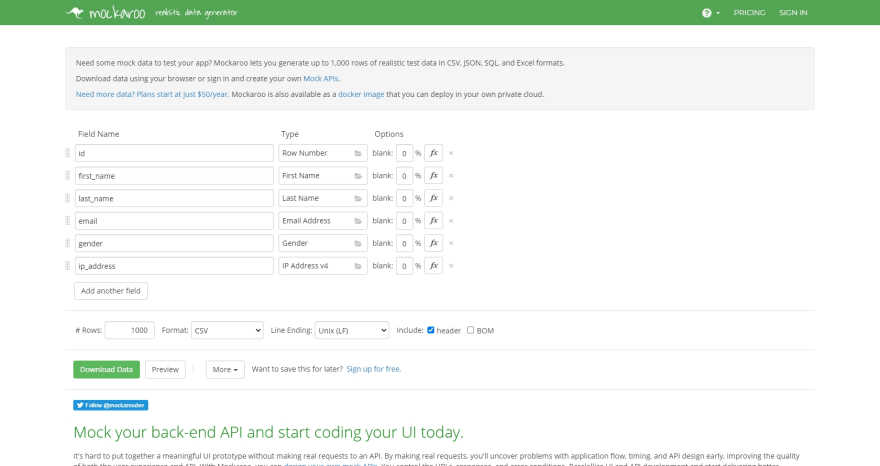
Task: Click the Mockaroo kangaroo logo
Action: 77,12
